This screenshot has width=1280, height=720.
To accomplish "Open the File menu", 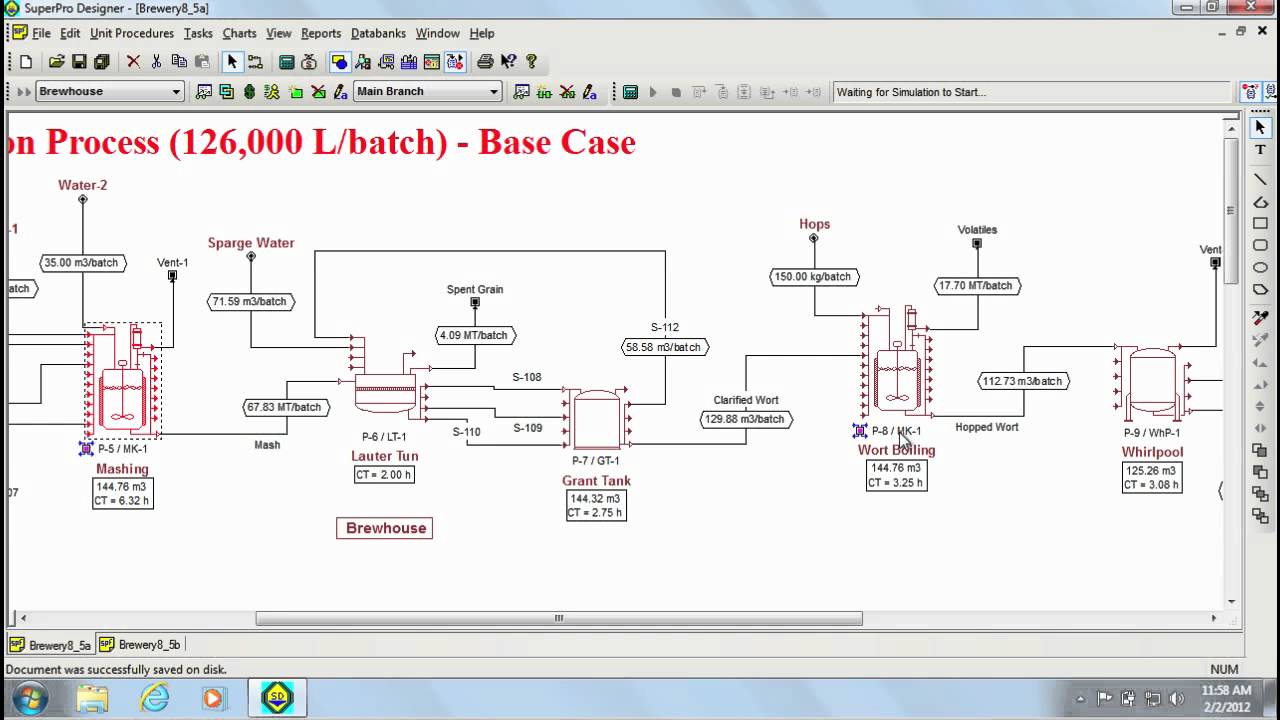I will tap(41, 33).
